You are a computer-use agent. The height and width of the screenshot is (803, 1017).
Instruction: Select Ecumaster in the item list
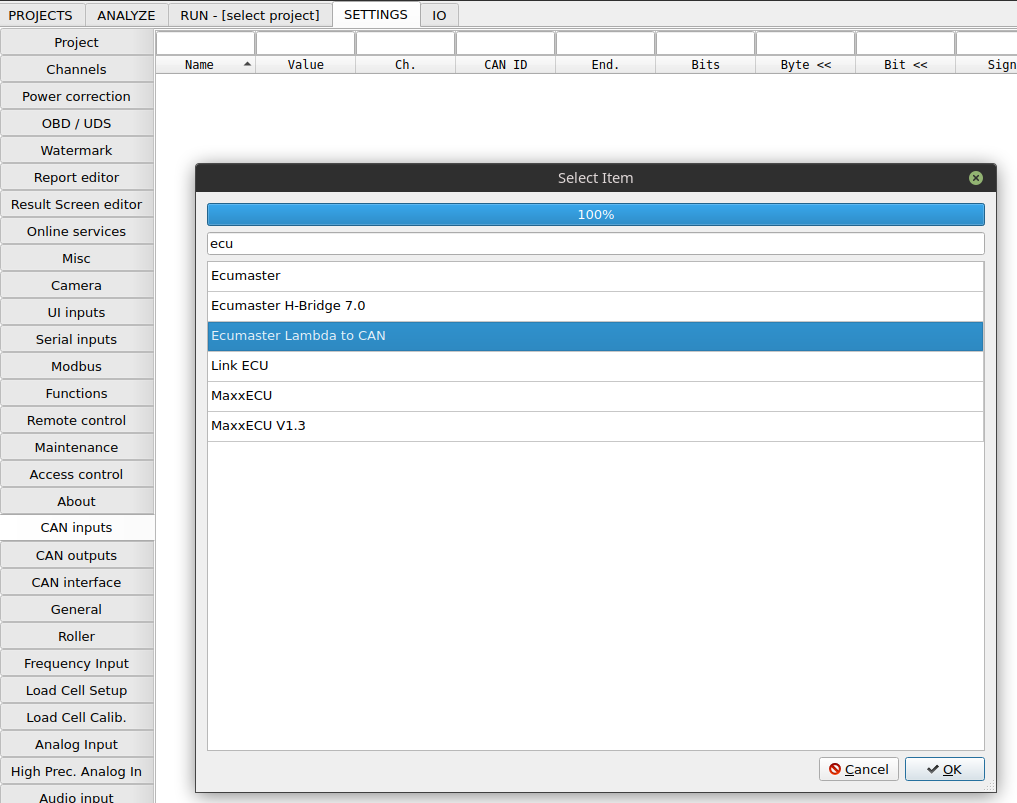tap(595, 276)
